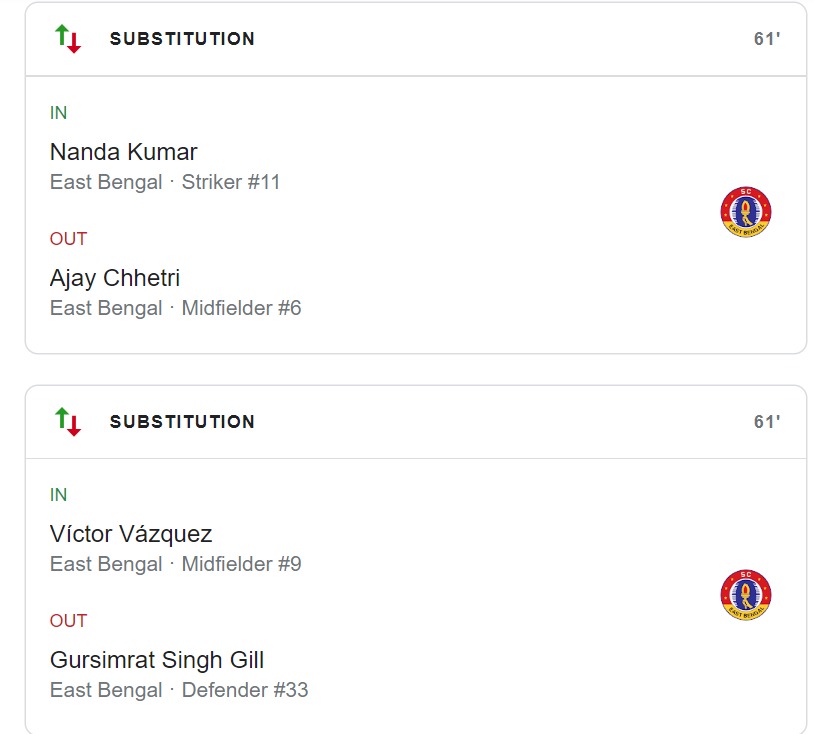Select the SUBSTITUTION heading of the Nanda Kumar card
Image resolution: width=814 pixels, height=734 pixels.
pos(182,39)
